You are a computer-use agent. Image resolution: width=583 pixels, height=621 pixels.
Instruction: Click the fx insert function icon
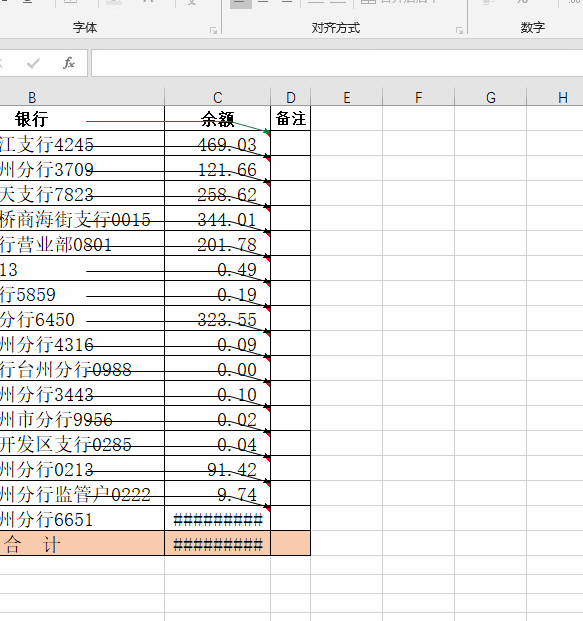(69, 63)
